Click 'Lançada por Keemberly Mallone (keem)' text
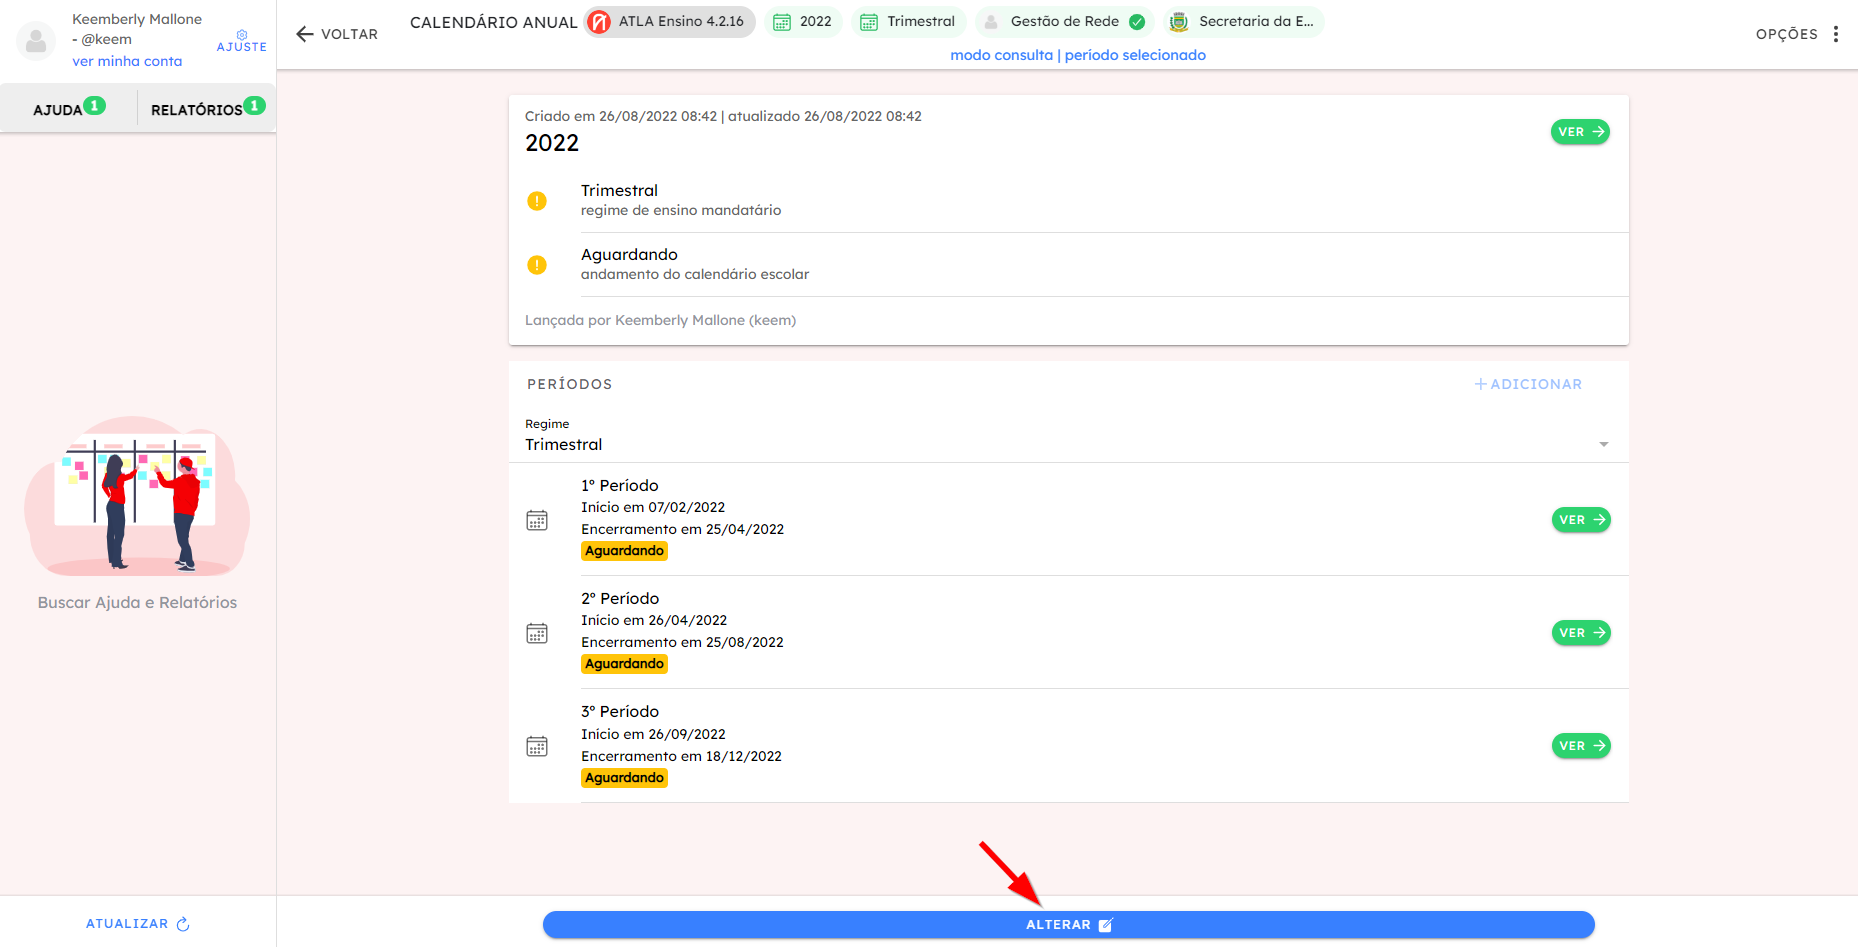Viewport: 1858px width, 947px height. tap(660, 320)
